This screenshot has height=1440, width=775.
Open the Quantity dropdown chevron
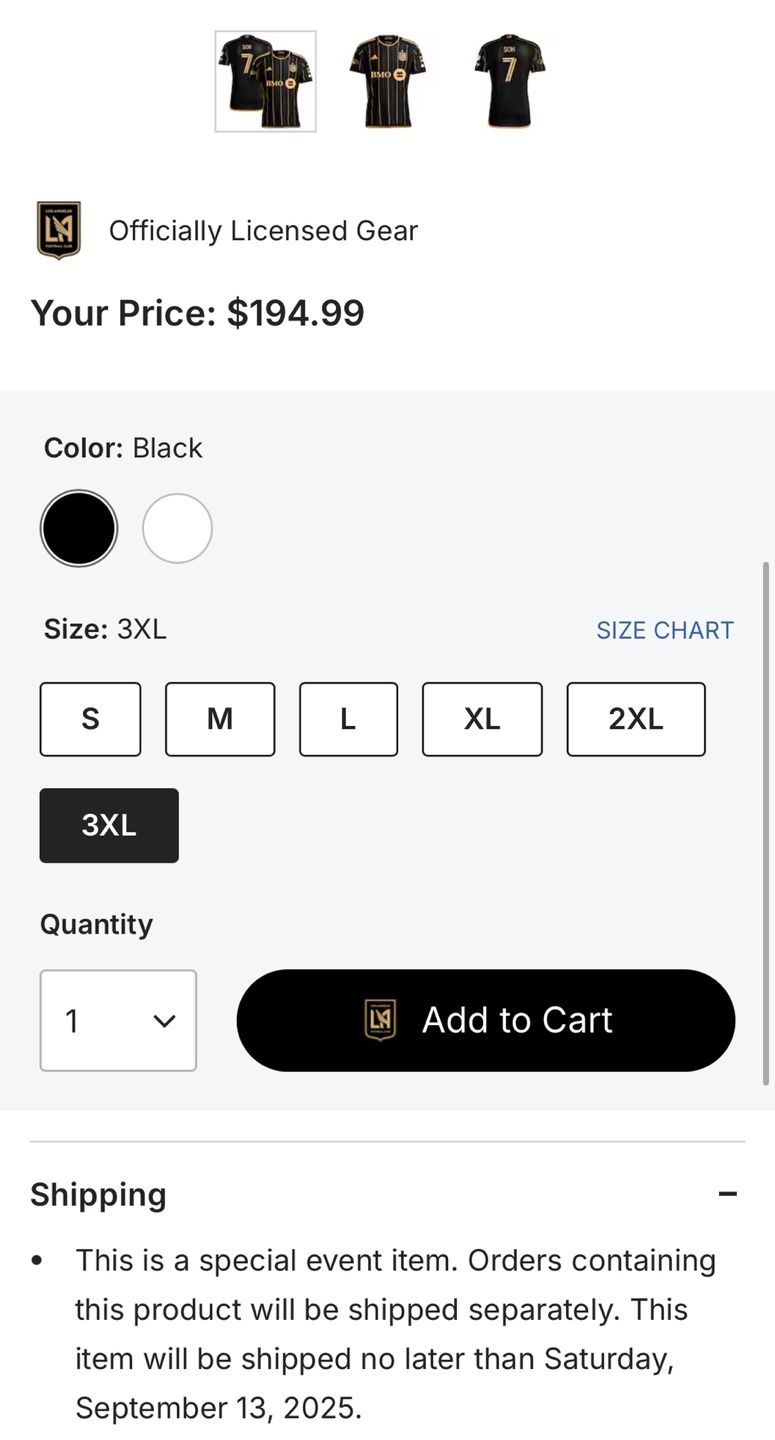[164, 1021]
